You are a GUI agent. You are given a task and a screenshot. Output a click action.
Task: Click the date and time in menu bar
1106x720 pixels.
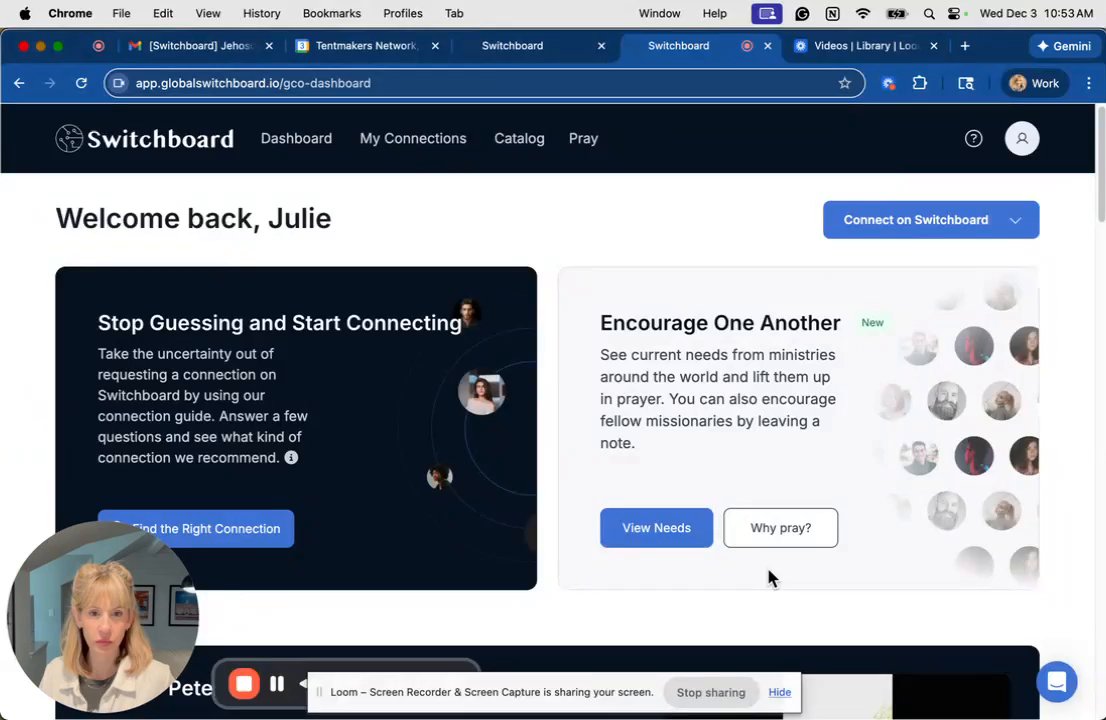(1036, 13)
